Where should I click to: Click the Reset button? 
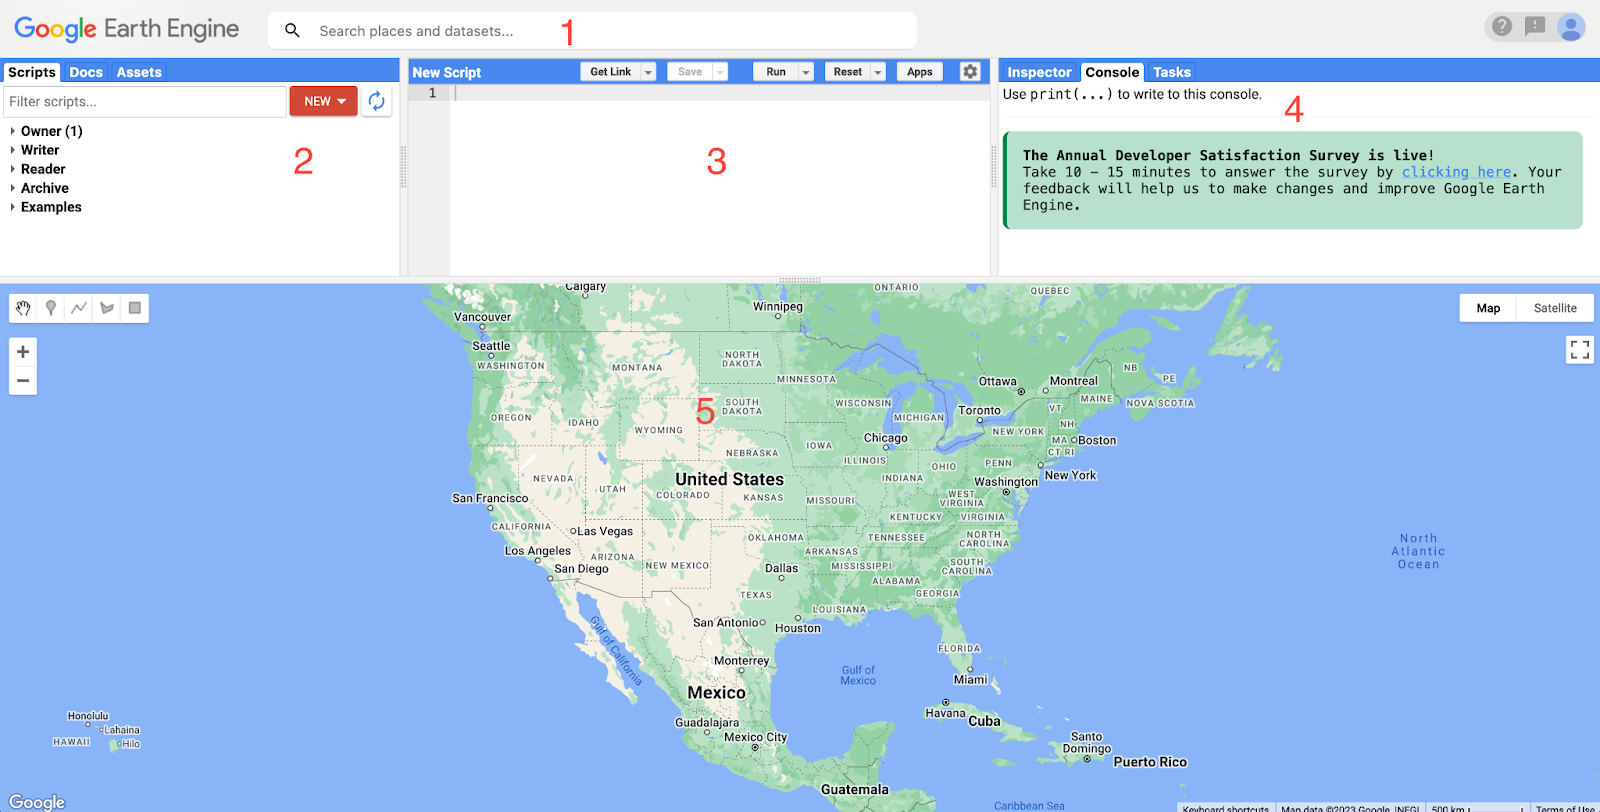[x=848, y=72]
